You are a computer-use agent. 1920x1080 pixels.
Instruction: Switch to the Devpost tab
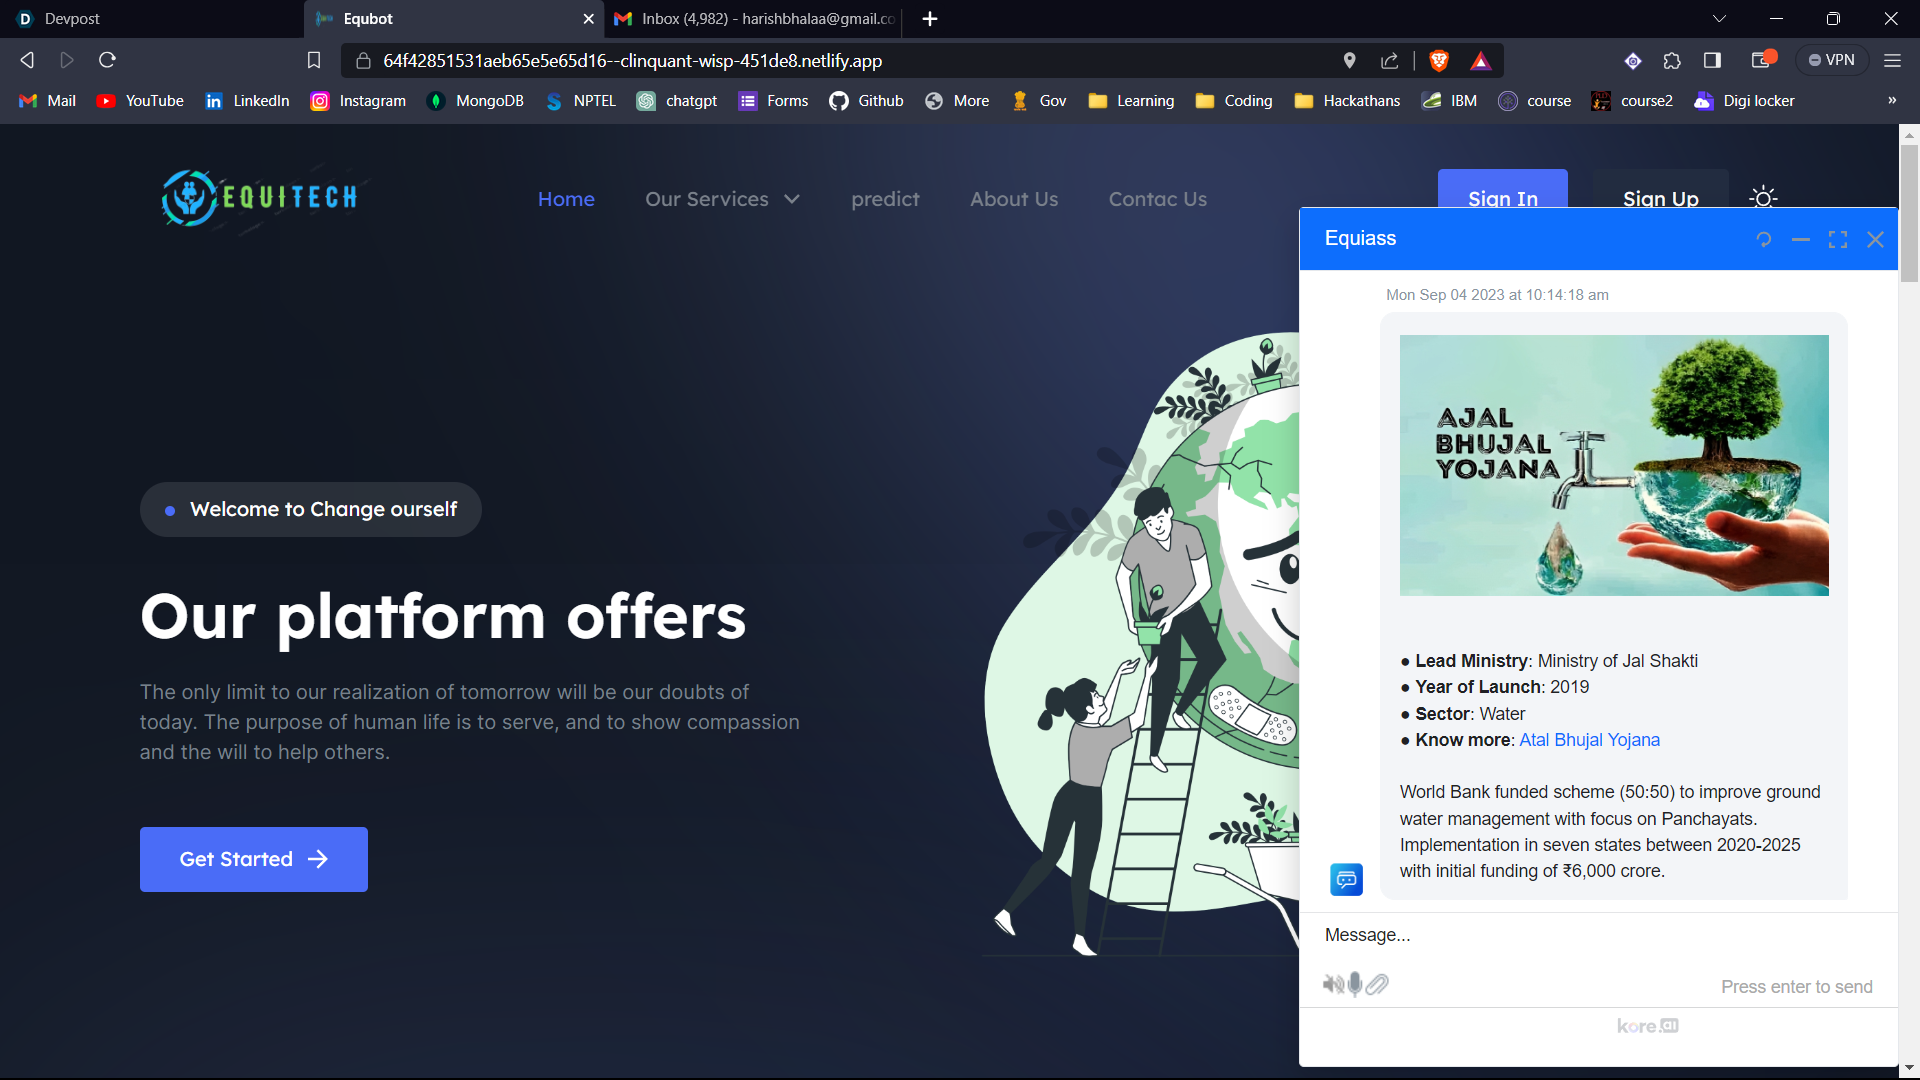(x=72, y=19)
